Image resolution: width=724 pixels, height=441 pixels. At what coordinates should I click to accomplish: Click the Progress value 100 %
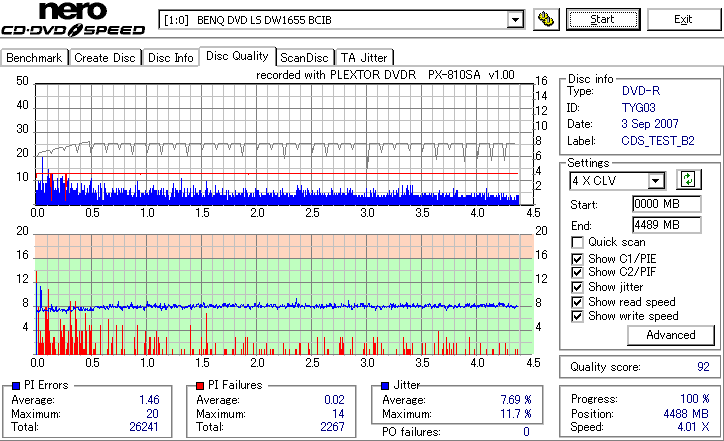[695, 399]
